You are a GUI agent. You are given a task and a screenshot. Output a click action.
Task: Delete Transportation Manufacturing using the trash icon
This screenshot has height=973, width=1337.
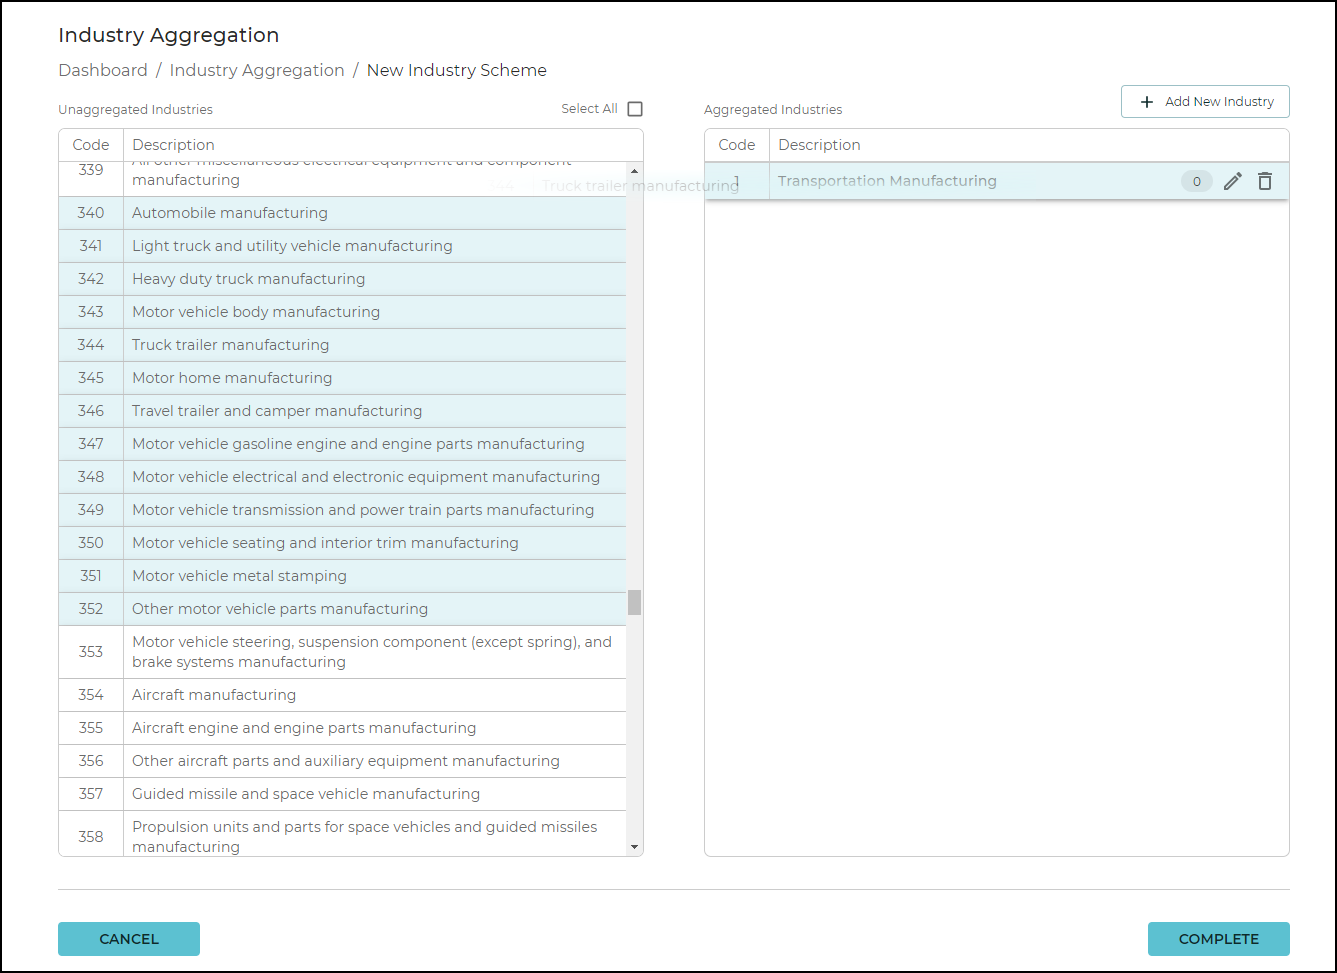pos(1265,181)
